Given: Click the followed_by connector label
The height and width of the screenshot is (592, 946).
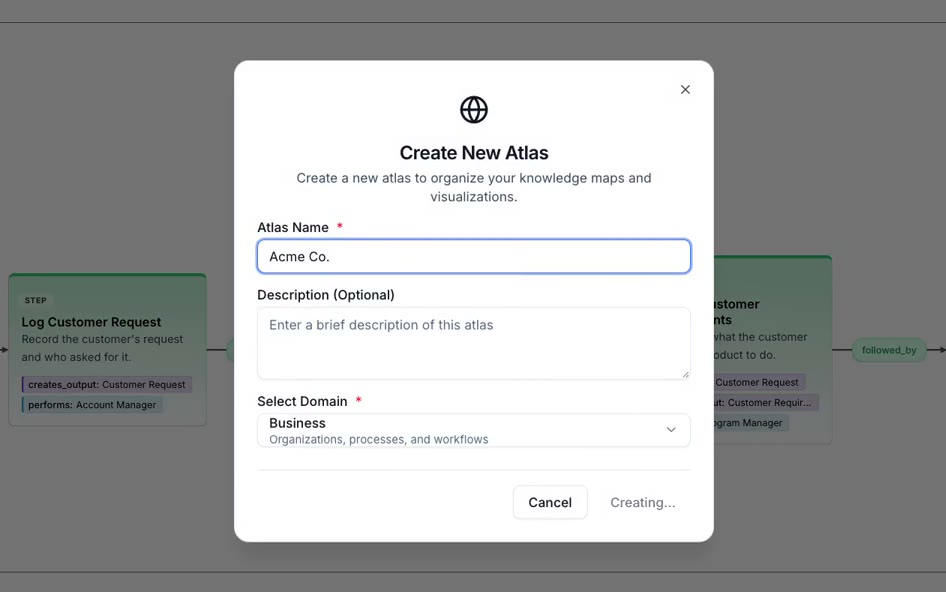Looking at the screenshot, I should (889, 350).
